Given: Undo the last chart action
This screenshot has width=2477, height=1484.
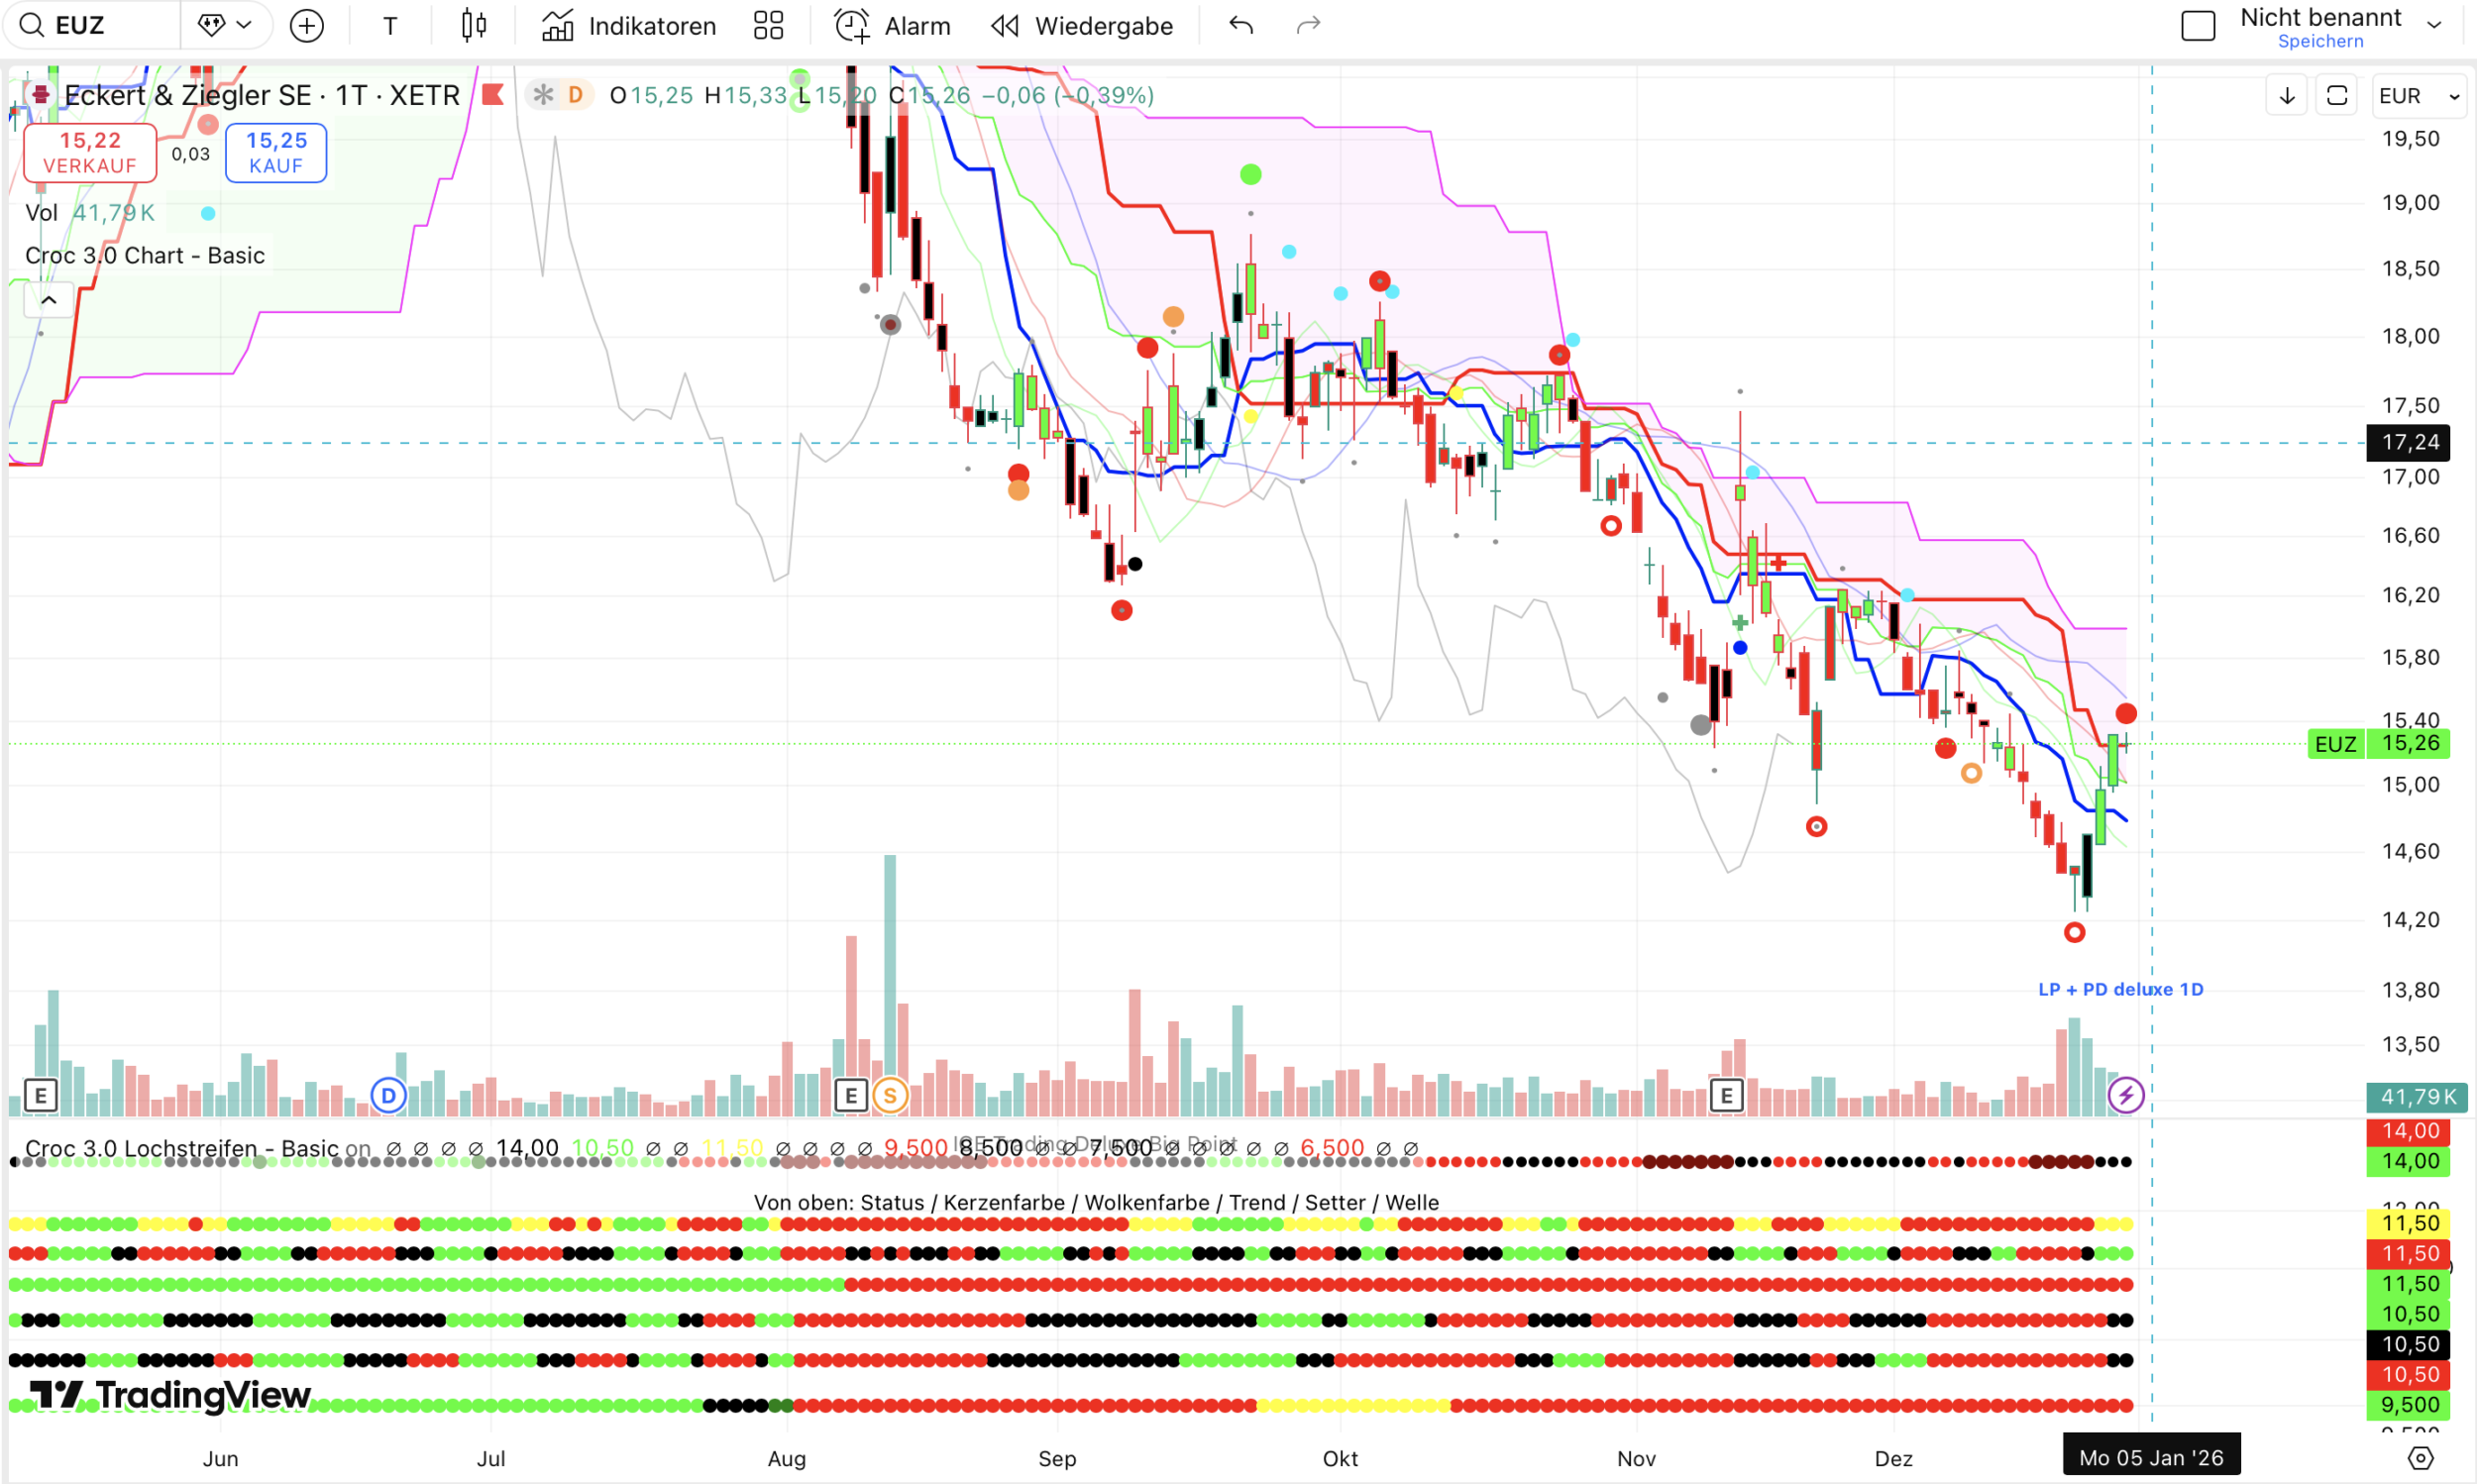Looking at the screenshot, I should 1240,25.
